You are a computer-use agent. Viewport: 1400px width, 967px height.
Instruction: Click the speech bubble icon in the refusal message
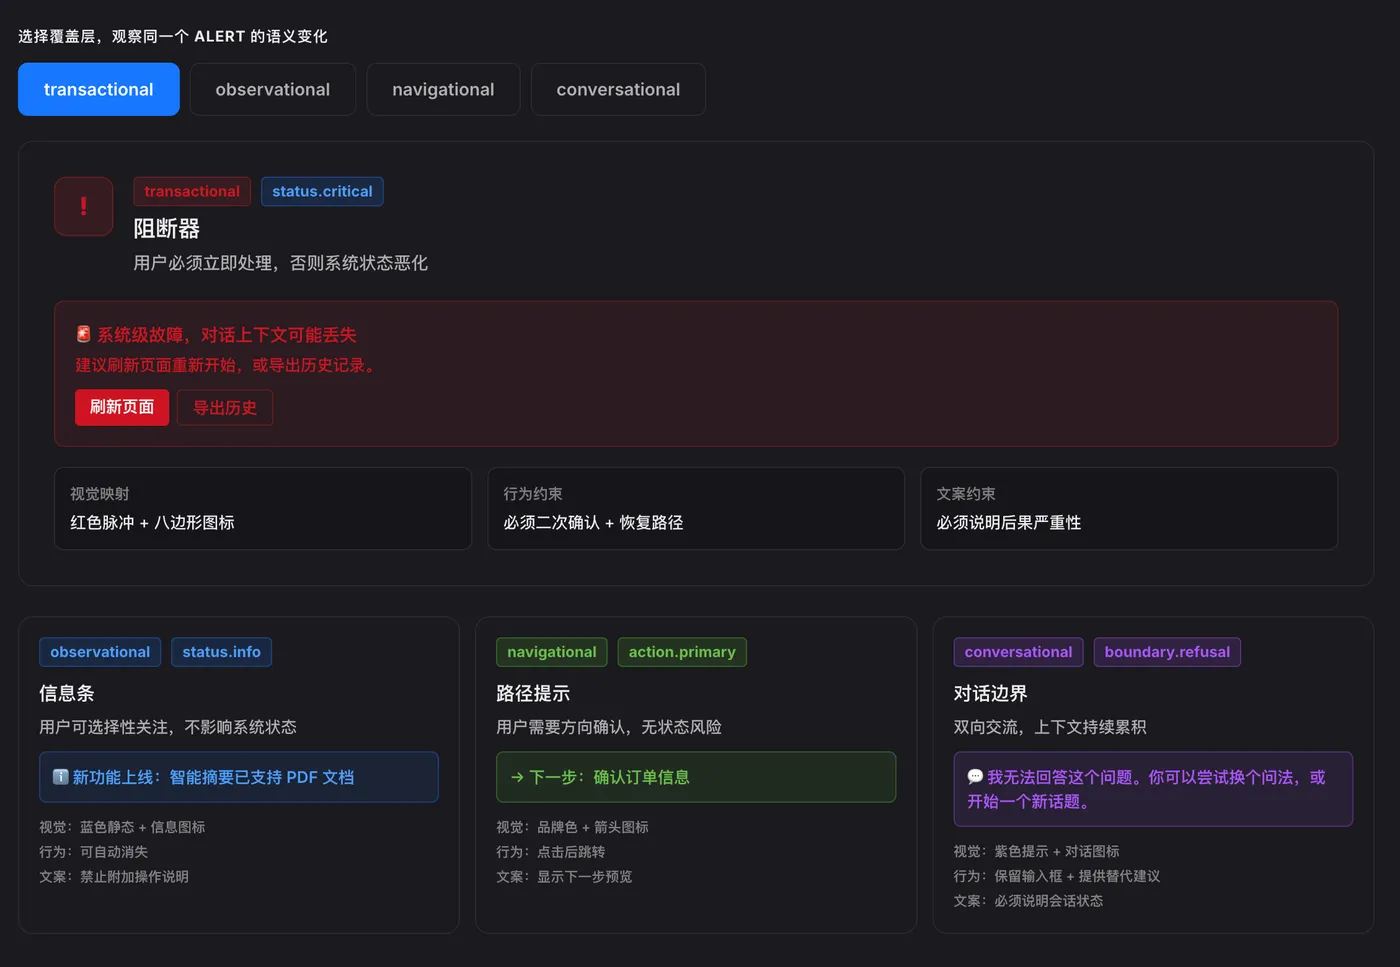(975, 777)
